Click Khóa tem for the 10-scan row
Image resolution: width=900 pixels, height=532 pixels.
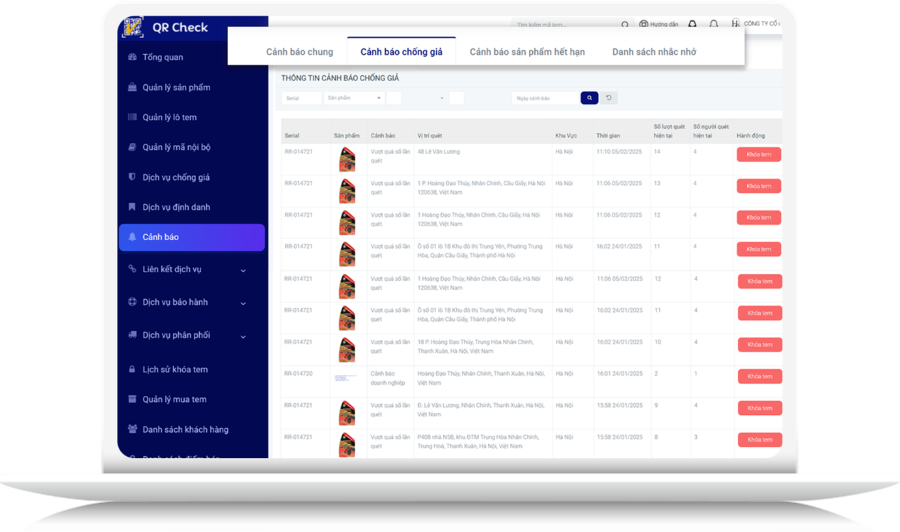[x=760, y=344]
